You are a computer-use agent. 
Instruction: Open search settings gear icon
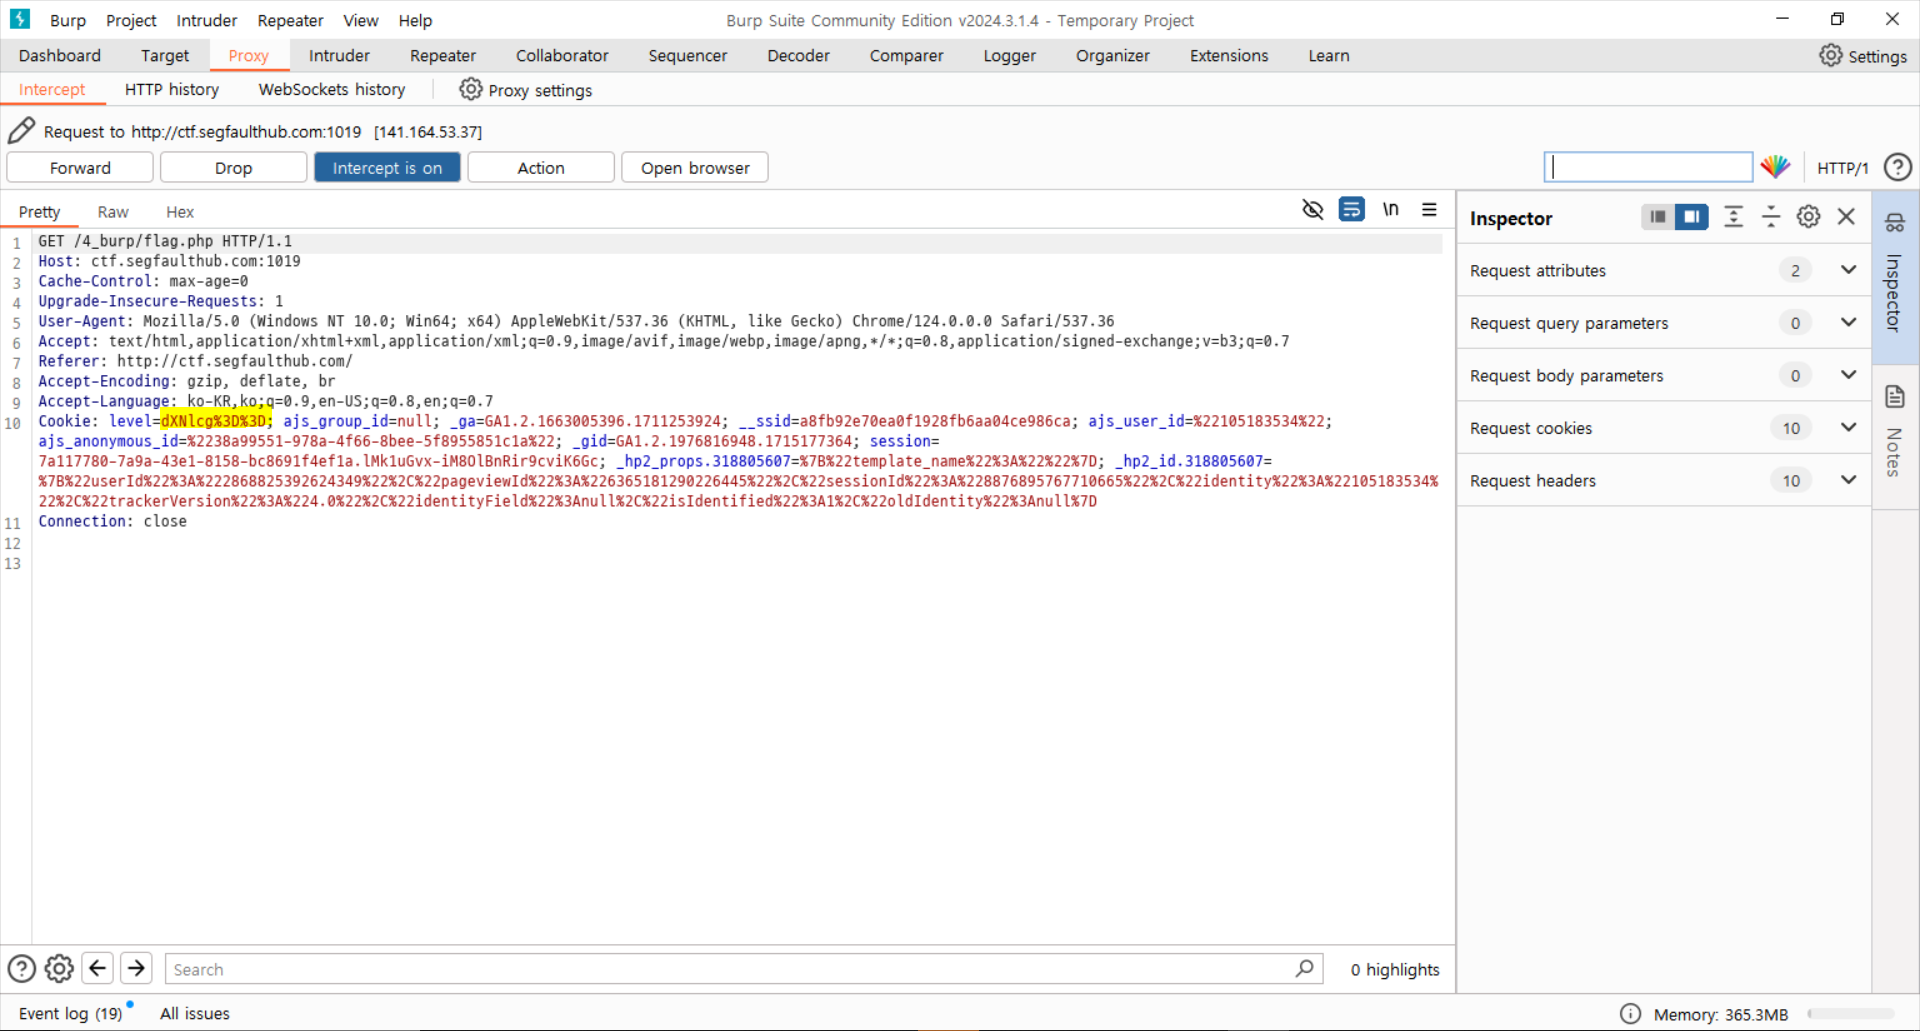(59, 968)
